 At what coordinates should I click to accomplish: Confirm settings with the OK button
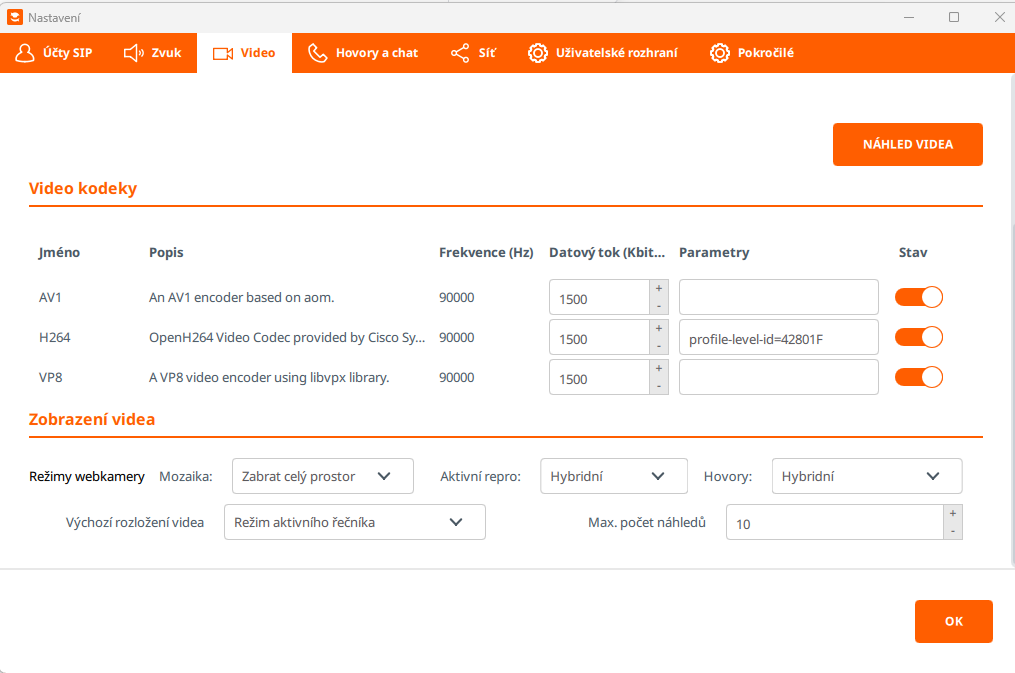pyautogui.click(x=953, y=621)
